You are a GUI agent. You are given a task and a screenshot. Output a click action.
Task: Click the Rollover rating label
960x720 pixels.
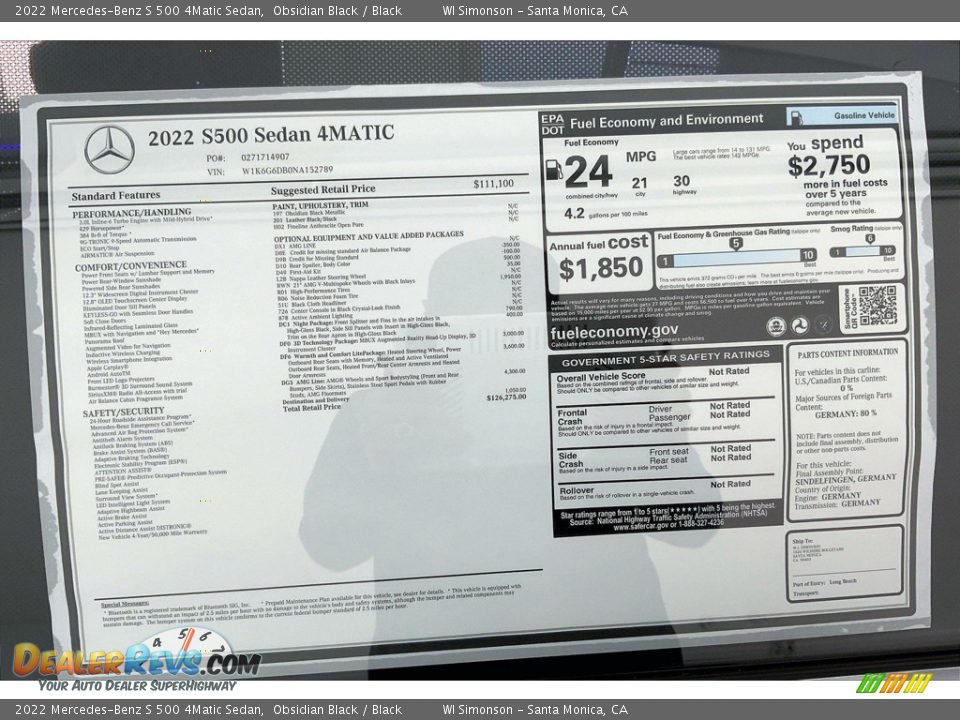coord(576,490)
